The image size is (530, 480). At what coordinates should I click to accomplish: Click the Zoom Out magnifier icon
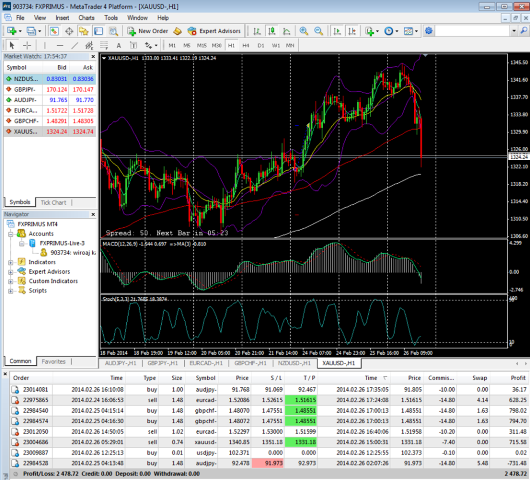318,31
